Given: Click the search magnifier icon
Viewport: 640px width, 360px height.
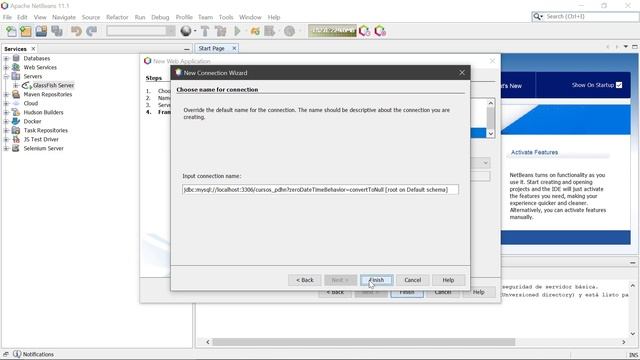Looking at the screenshot, I should click(537, 16).
